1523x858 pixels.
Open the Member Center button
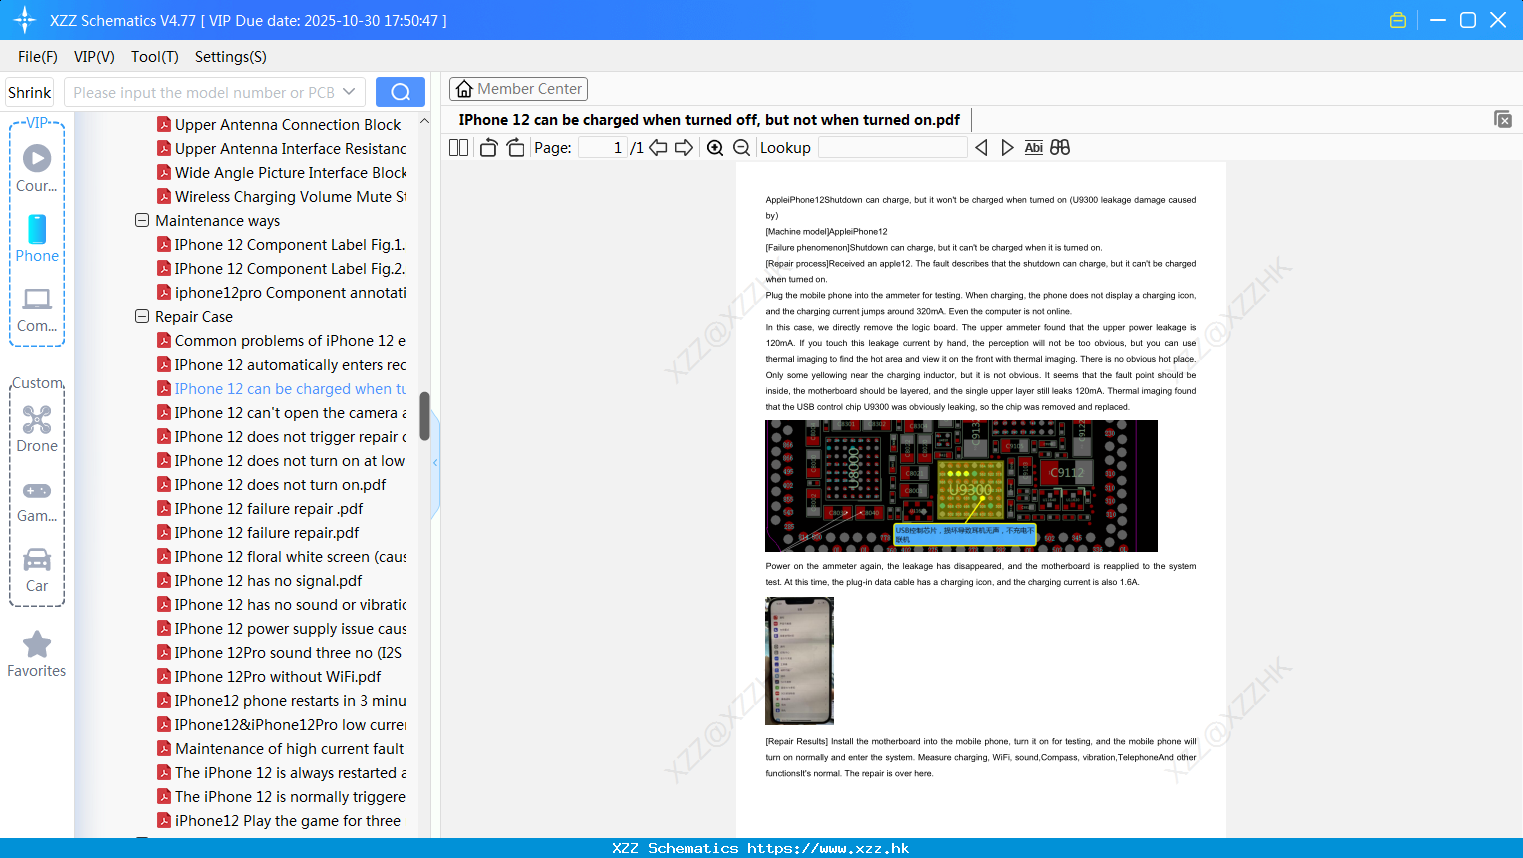(x=518, y=89)
